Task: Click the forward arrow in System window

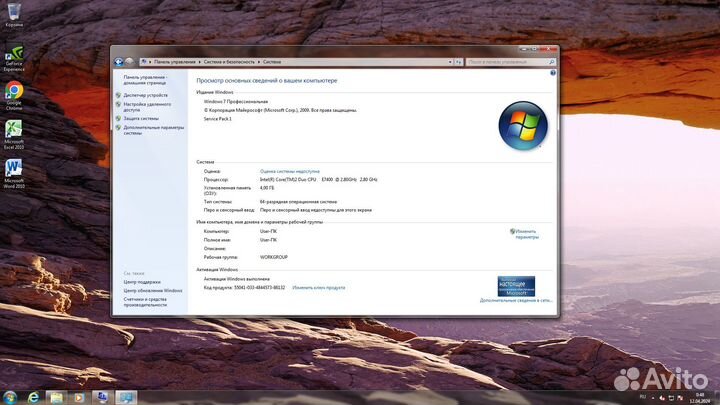Action: pos(129,62)
